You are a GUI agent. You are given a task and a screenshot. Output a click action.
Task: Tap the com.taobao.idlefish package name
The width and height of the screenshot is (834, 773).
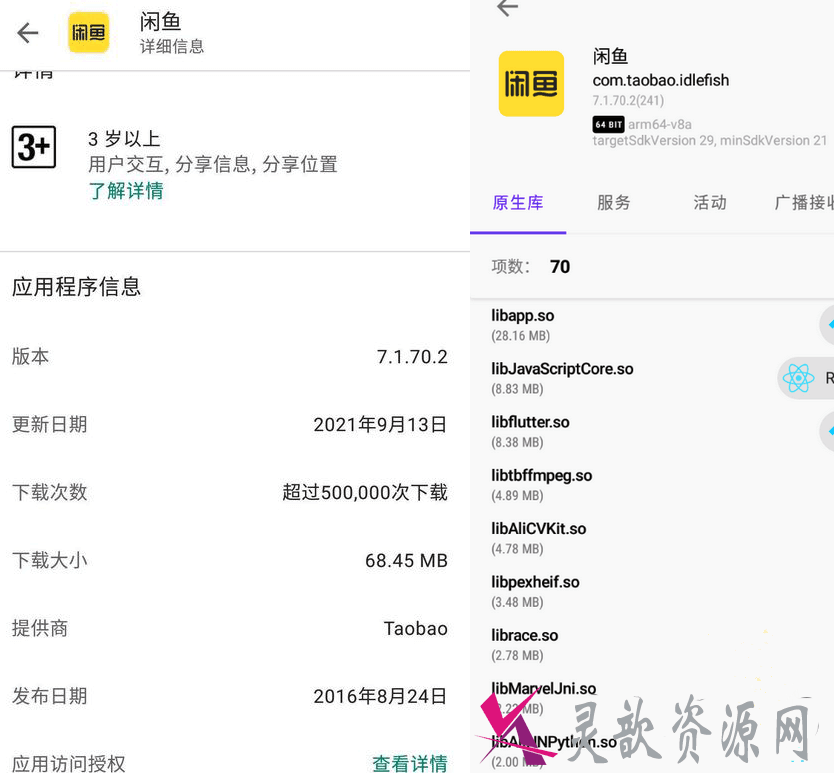661,80
